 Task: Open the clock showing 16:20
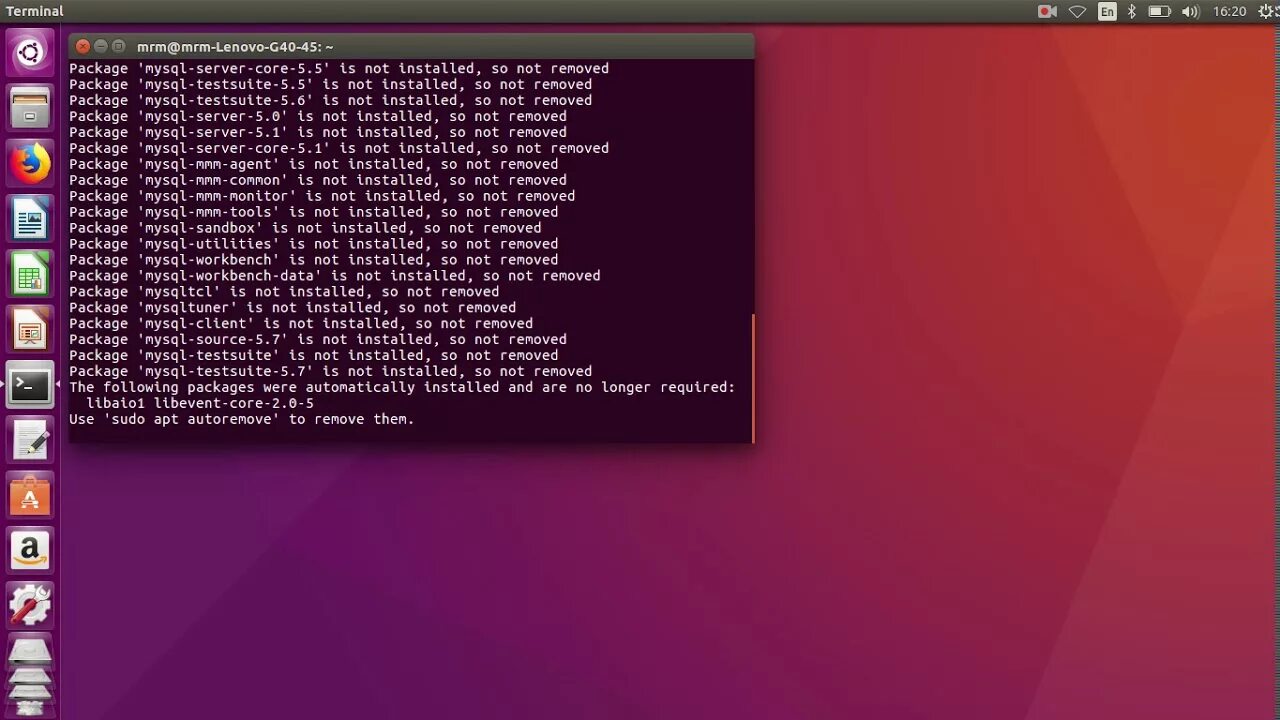[1229, 11]
